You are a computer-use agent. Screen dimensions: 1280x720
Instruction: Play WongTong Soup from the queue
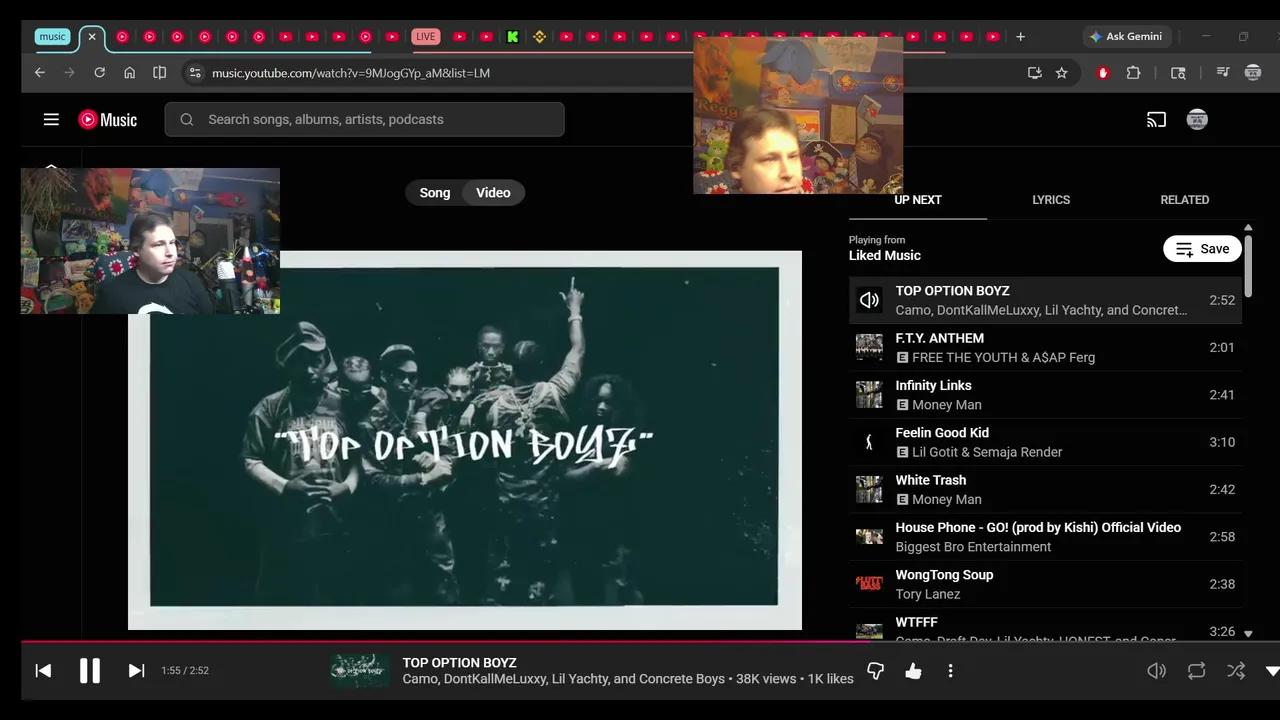(x=1045, y=584)
